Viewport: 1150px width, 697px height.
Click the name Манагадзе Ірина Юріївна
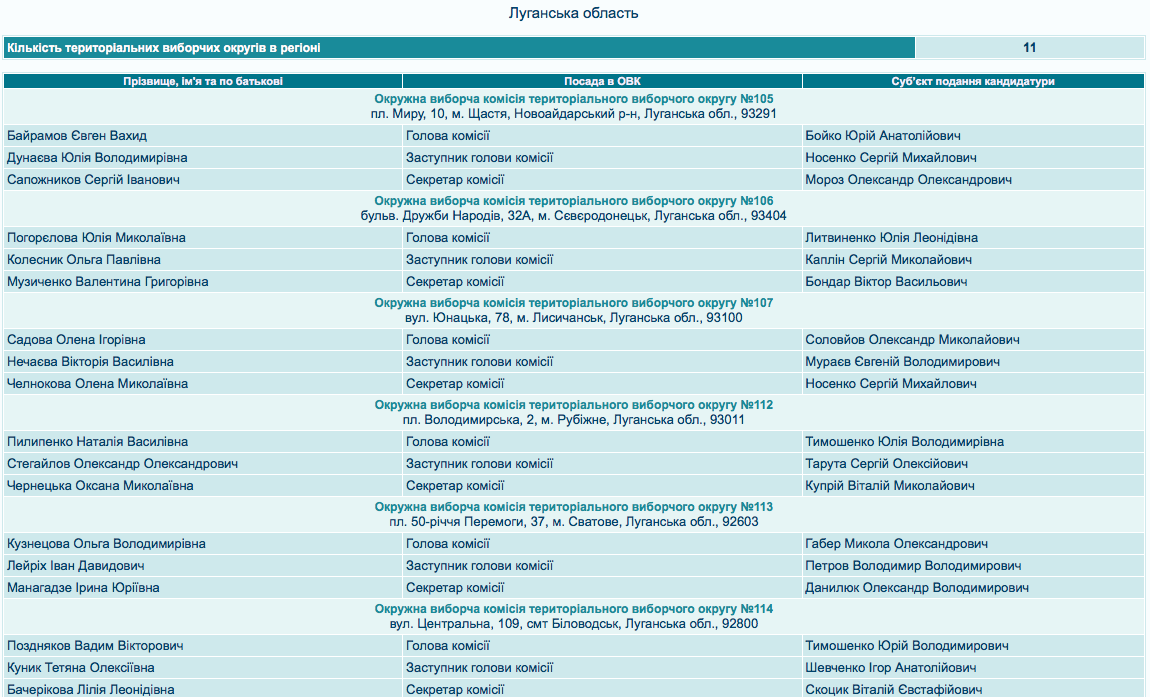[x=83, y=588]
